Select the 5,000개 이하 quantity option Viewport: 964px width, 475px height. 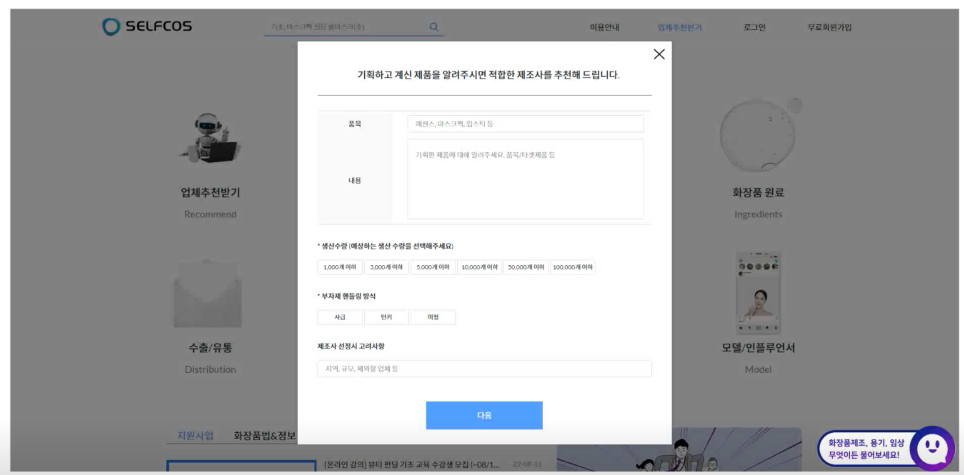(x=433, y=267)
